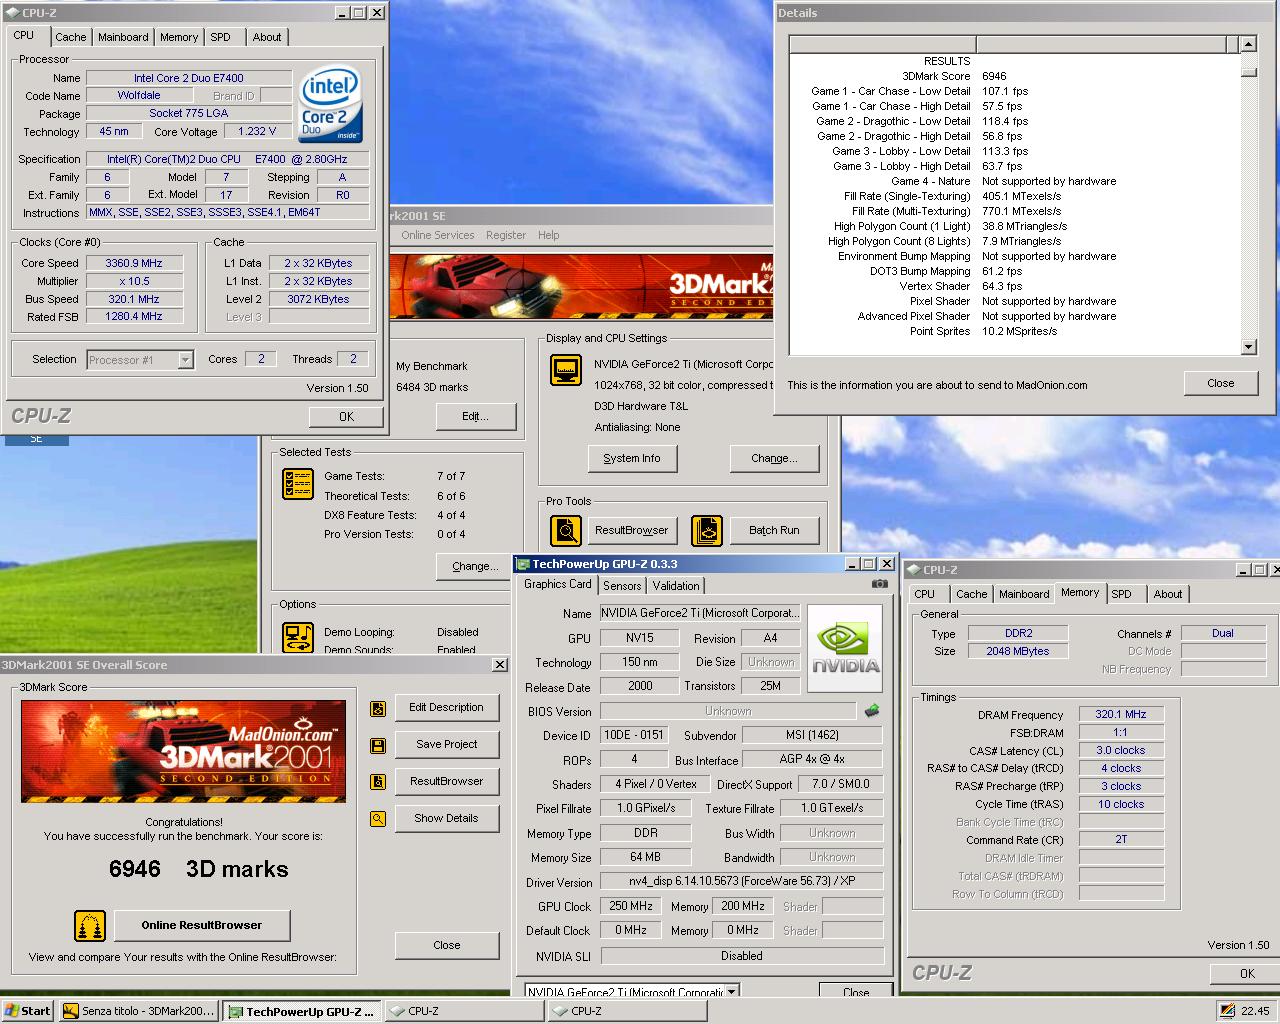Click the BIOS save chip icon in GPU-Z
This screenshot has height=1024, width=1280.
click(872, 711)
